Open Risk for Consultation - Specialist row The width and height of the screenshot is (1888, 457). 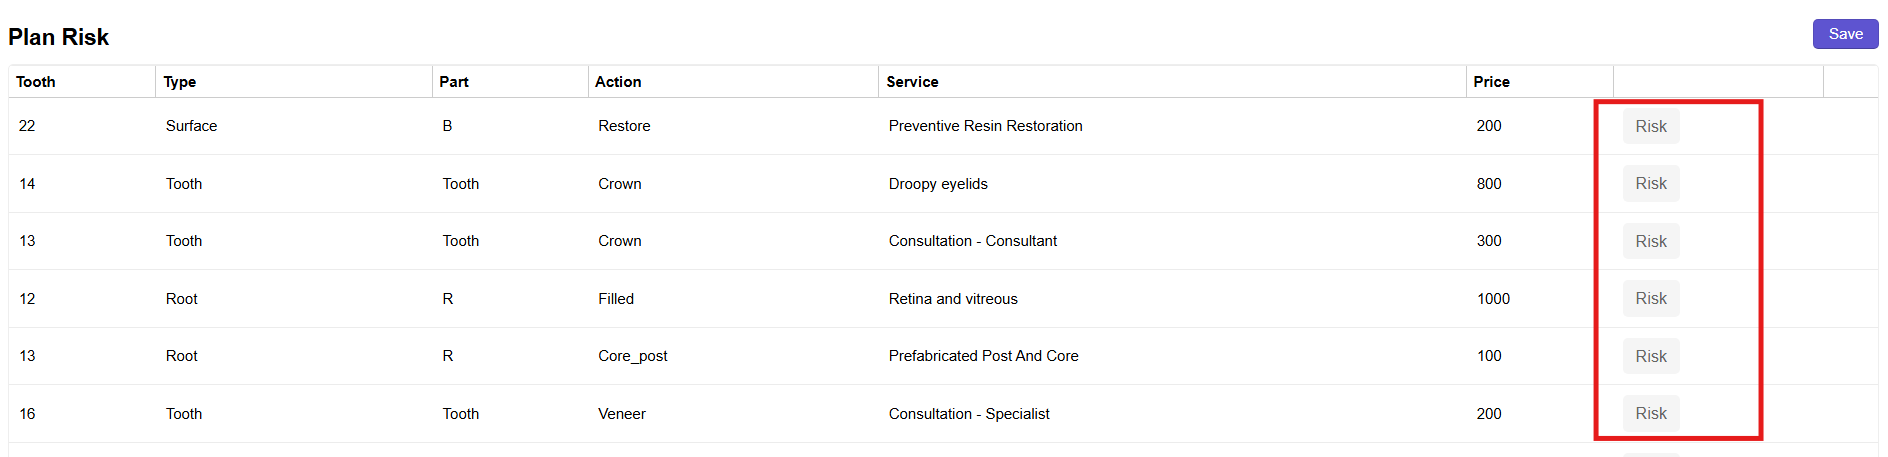click(x=1651, y=414)
